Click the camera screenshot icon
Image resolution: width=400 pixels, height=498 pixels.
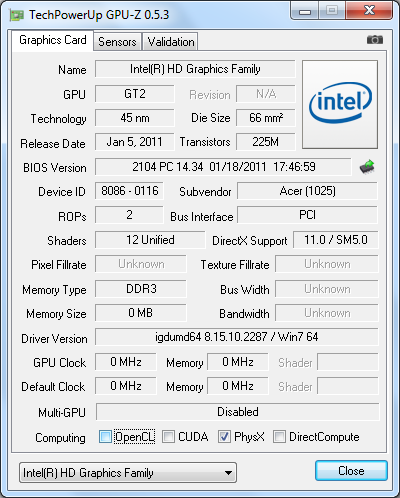pos(375,40)
